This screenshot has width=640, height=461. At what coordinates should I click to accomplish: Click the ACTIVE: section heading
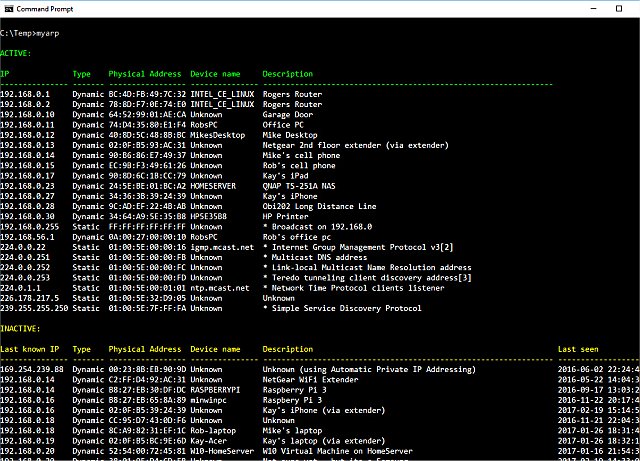(x=16, y=51)
